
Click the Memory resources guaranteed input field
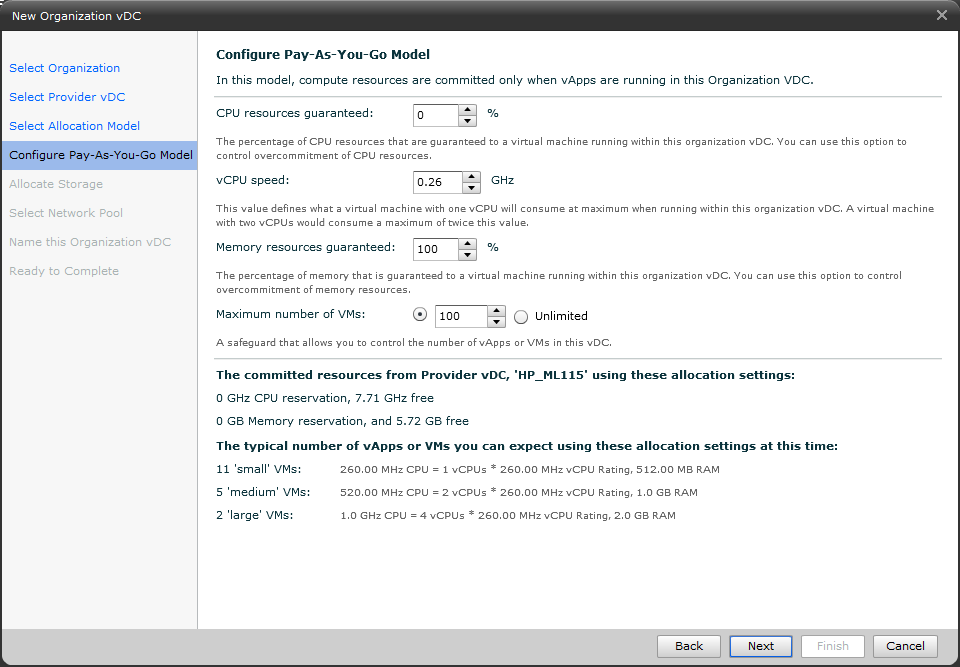click(x=436, y=249)
